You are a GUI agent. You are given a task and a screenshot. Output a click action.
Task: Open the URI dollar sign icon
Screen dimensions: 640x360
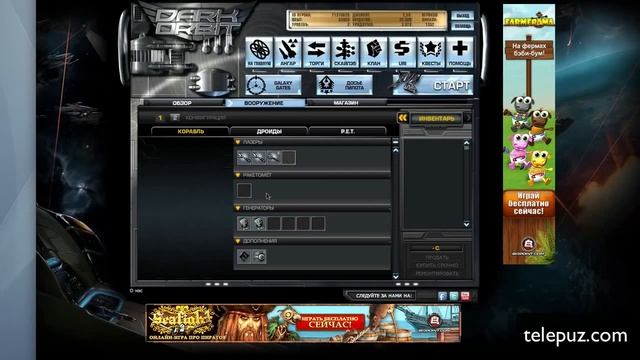tap(402, 52)
